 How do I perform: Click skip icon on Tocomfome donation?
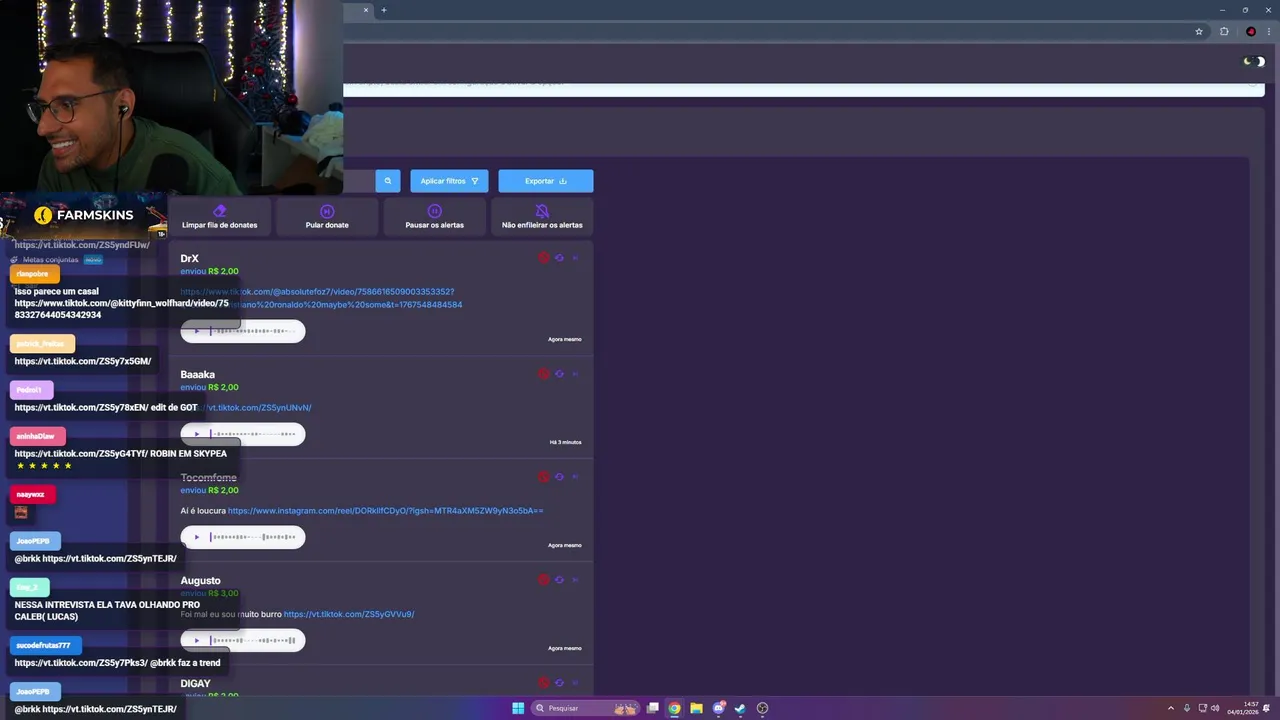pyautogui.click(x=575, y=477)
